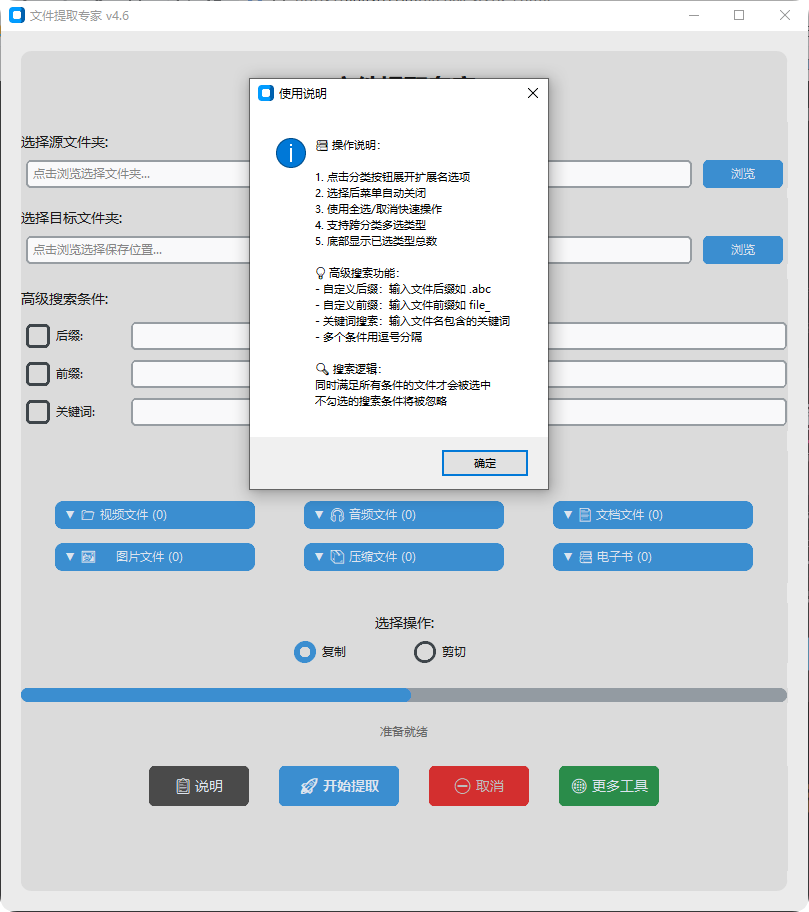The image size is (809, 912).
Task: Click the 确定 button in the dialog
Action: click(484, 463)
